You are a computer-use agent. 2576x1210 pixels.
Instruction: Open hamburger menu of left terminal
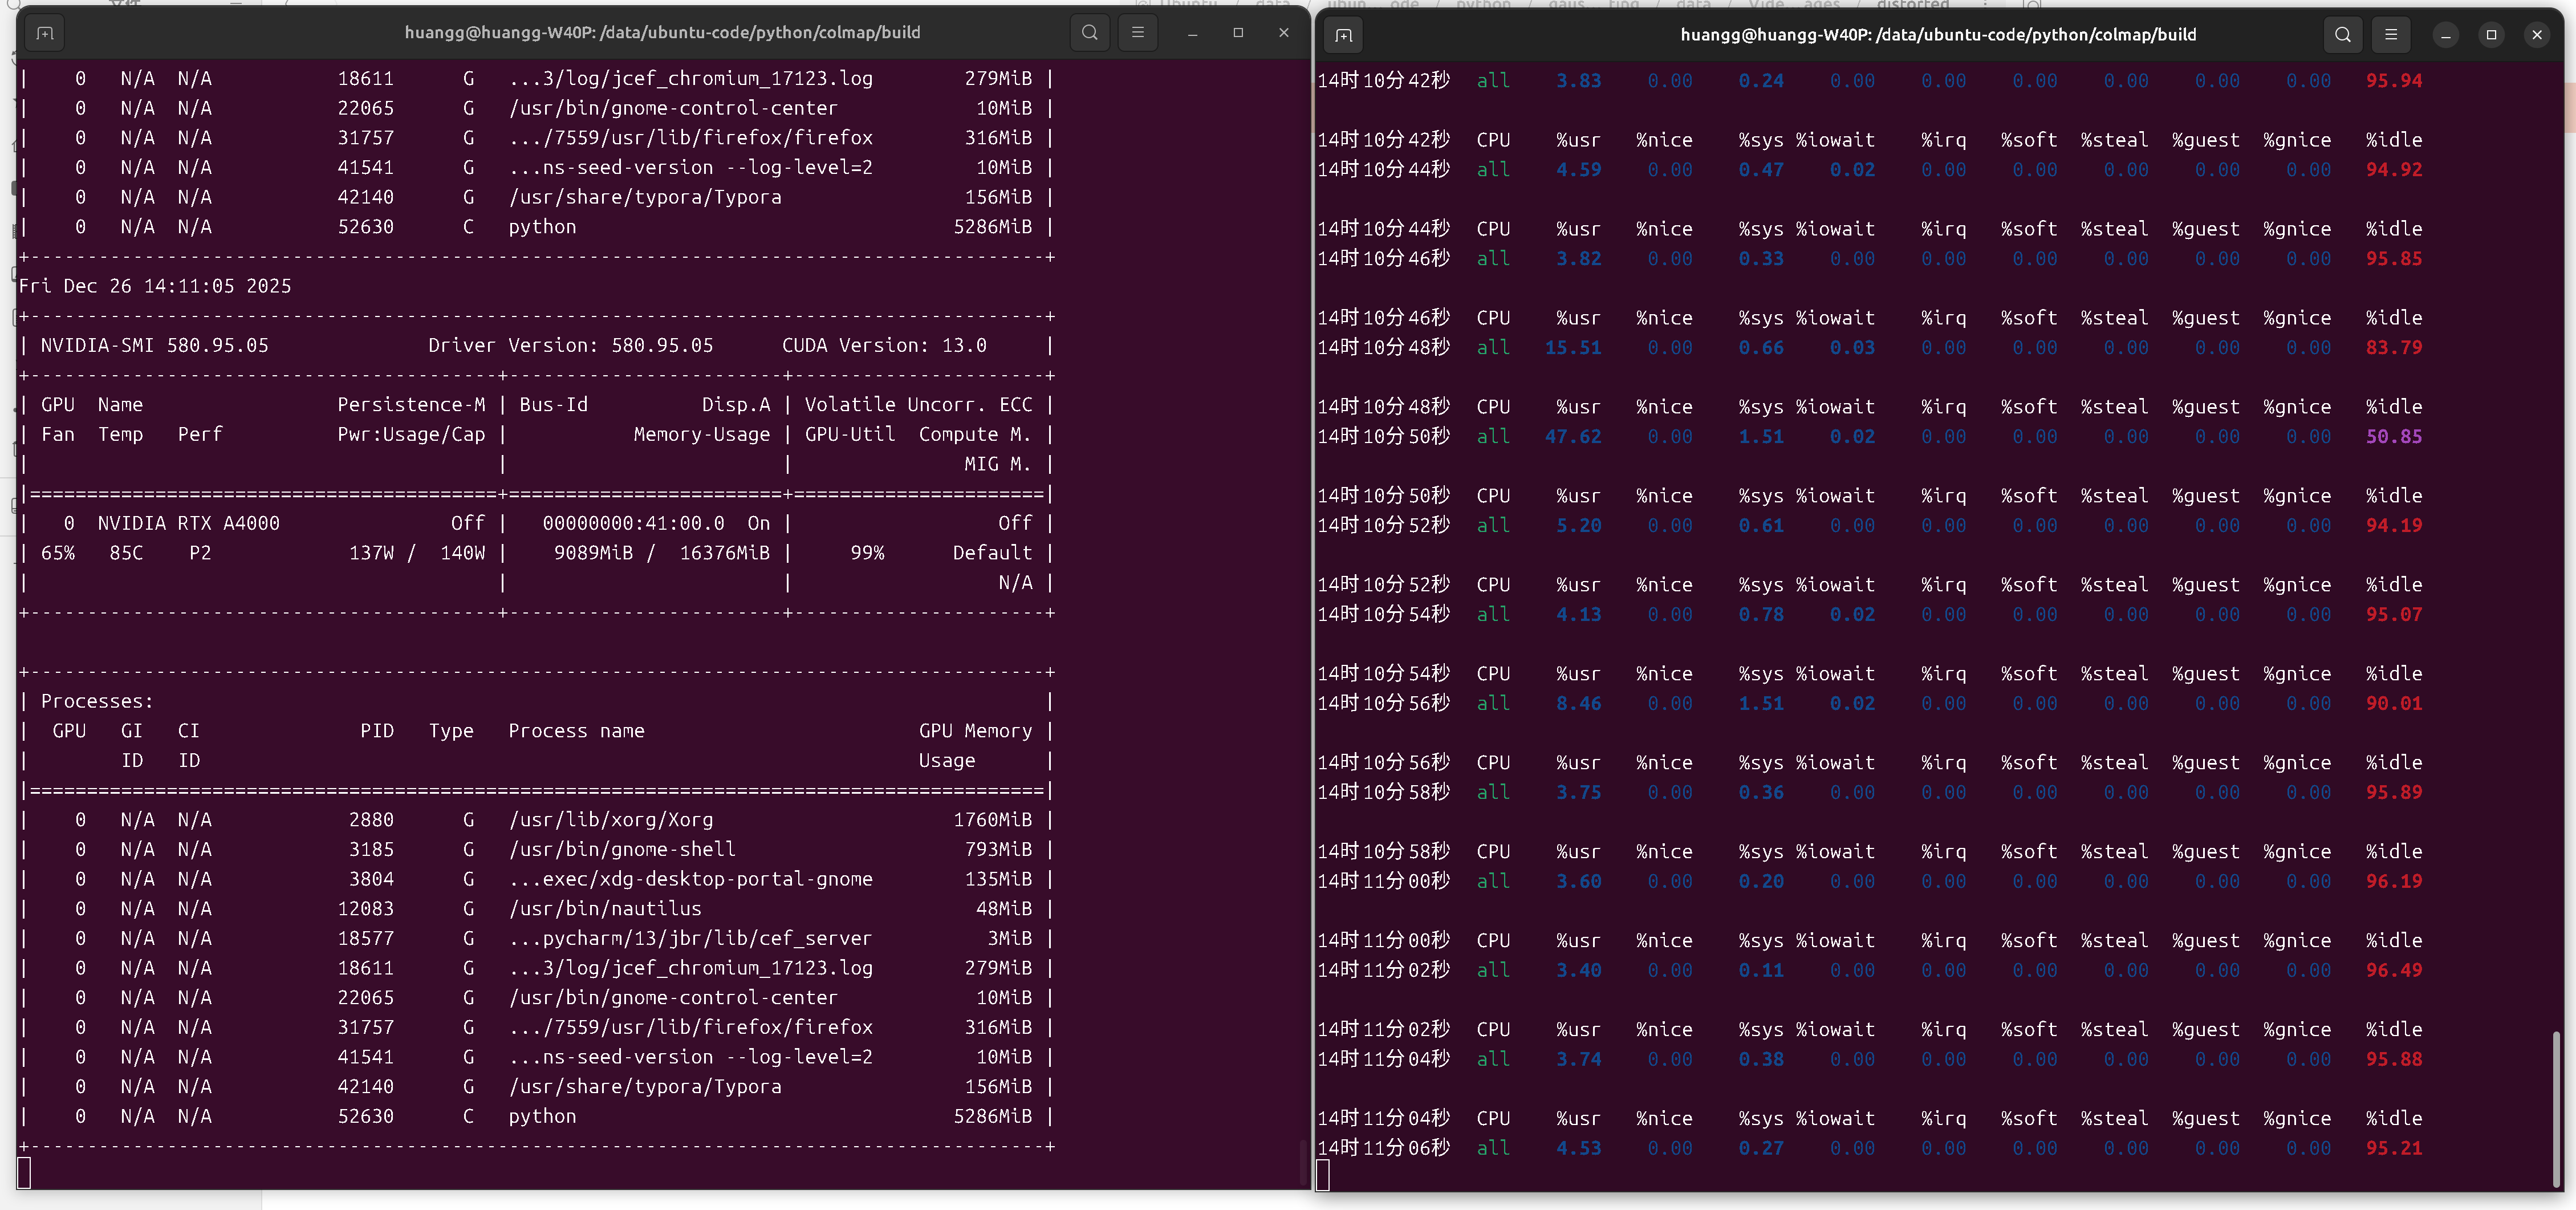click(x=1137, y=33)
